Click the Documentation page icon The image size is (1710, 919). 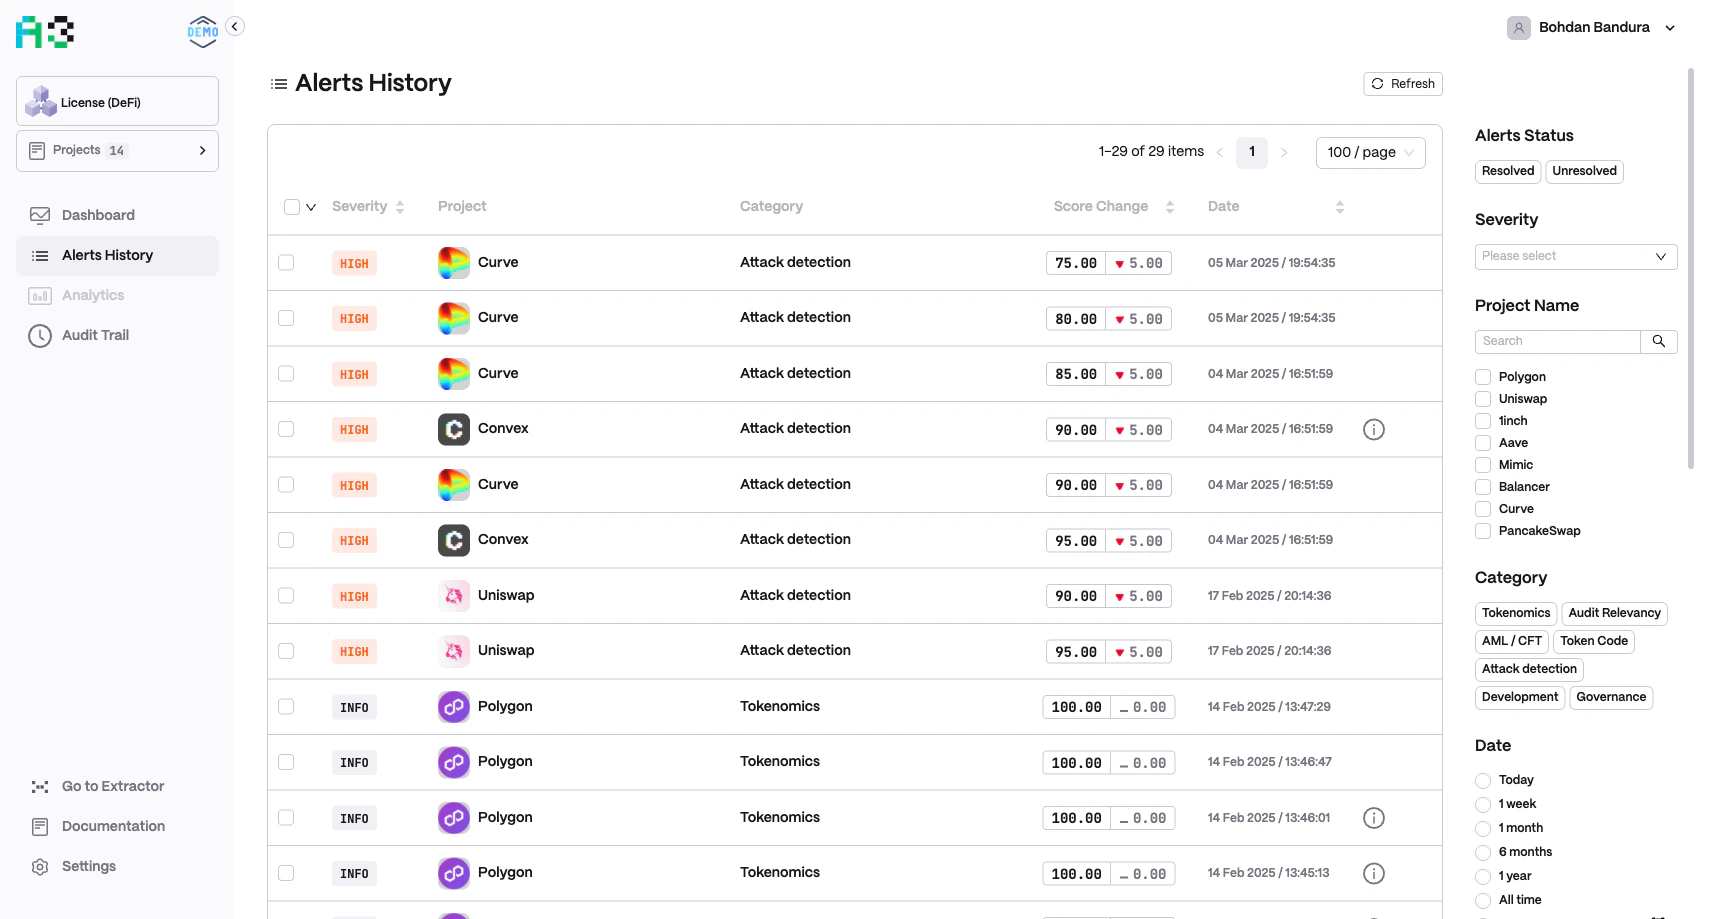pos(40,827)
